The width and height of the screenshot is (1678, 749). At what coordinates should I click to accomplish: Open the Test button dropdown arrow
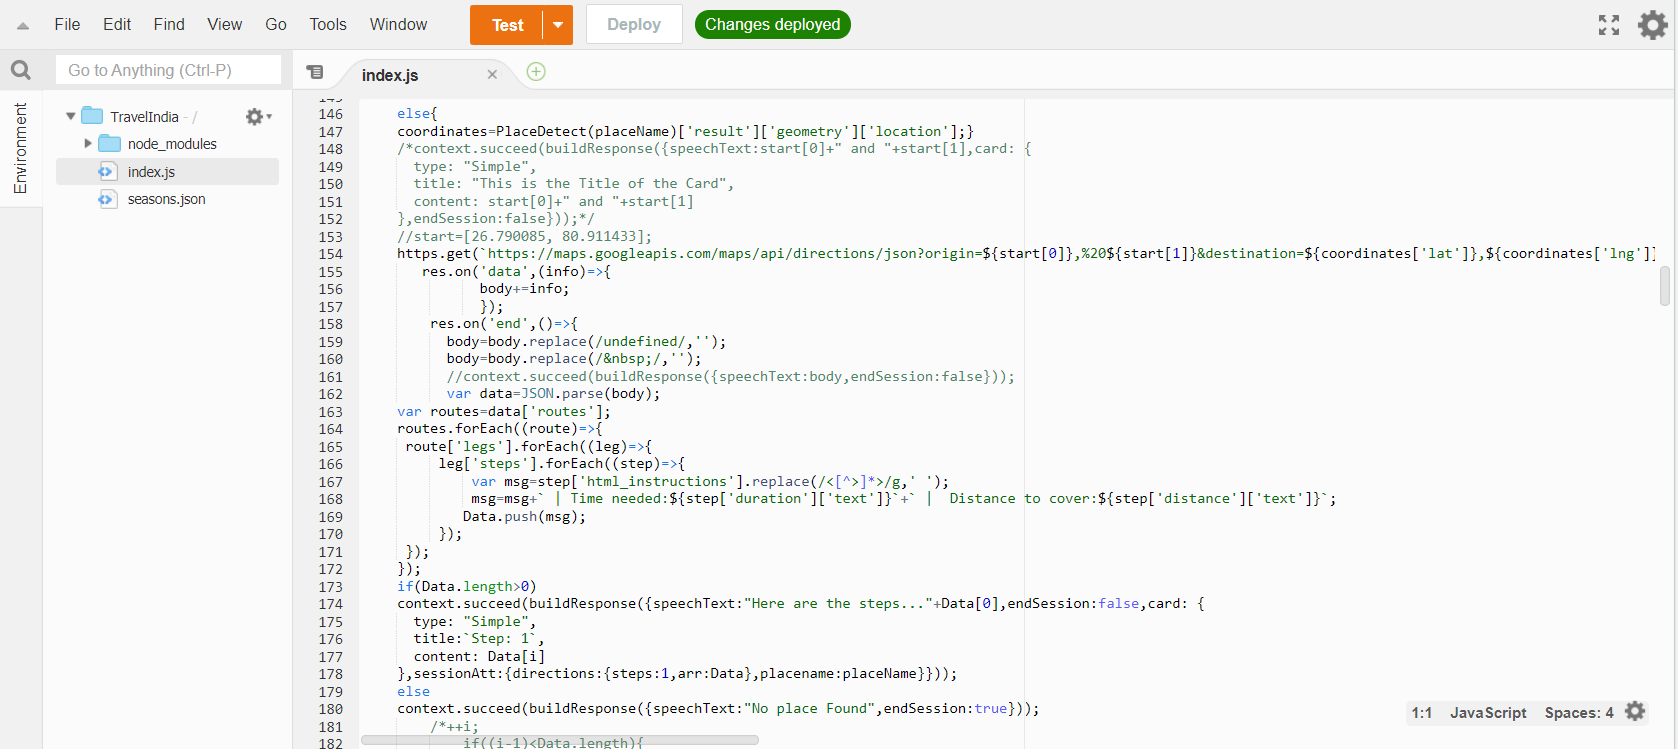(x=558, y=25)
